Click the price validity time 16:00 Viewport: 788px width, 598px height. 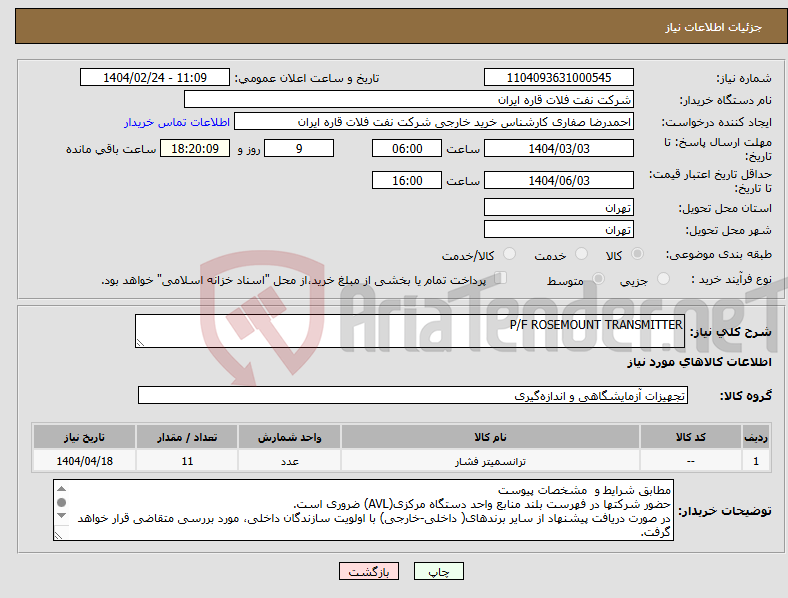pos(407,180)
